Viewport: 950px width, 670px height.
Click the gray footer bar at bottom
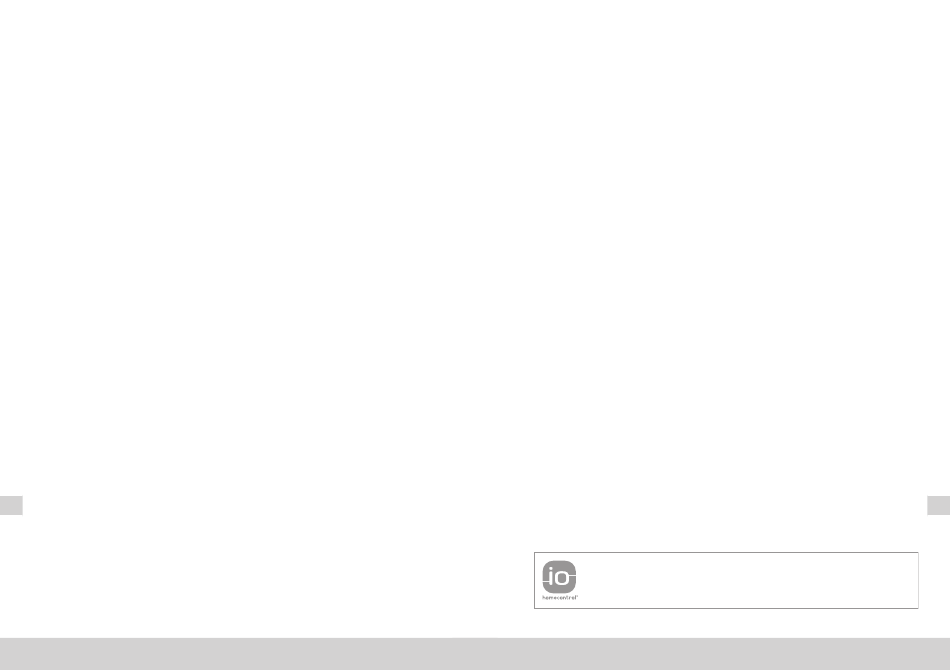point(475,654)
